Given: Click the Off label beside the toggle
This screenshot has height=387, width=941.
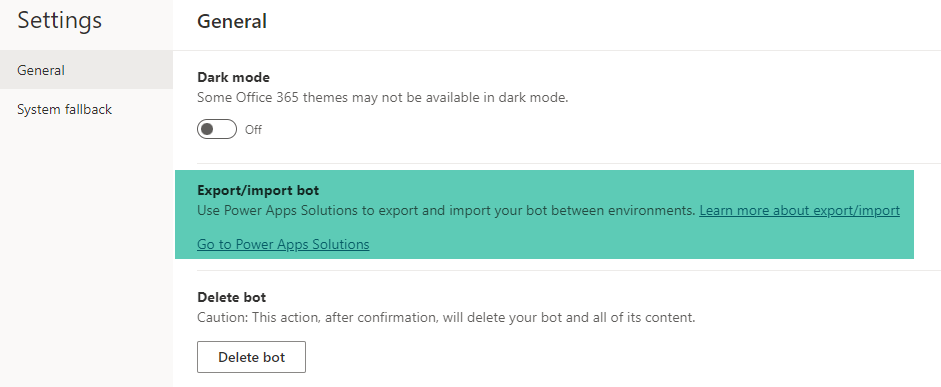Looking at the screenshot, I should (253, 130).
